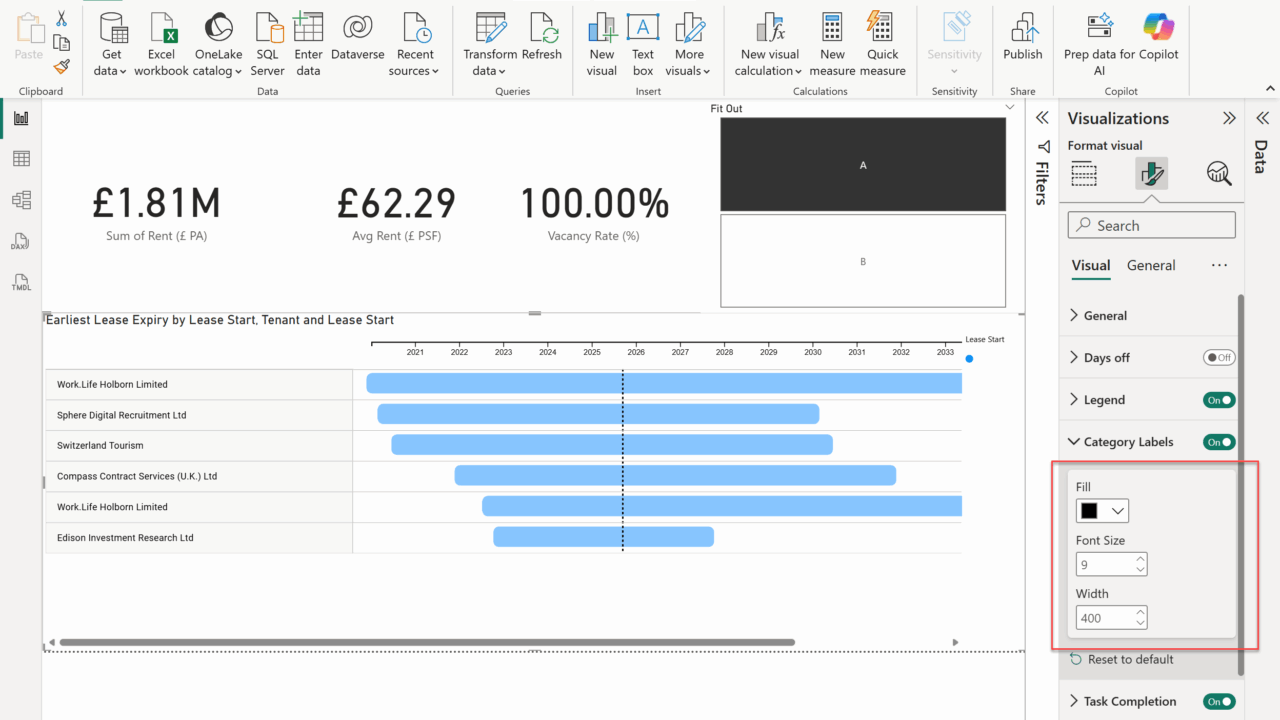Select the Format painter brush icon
Image resolution: width=1280 pixels, height=720 pixels.
point(62,66)
